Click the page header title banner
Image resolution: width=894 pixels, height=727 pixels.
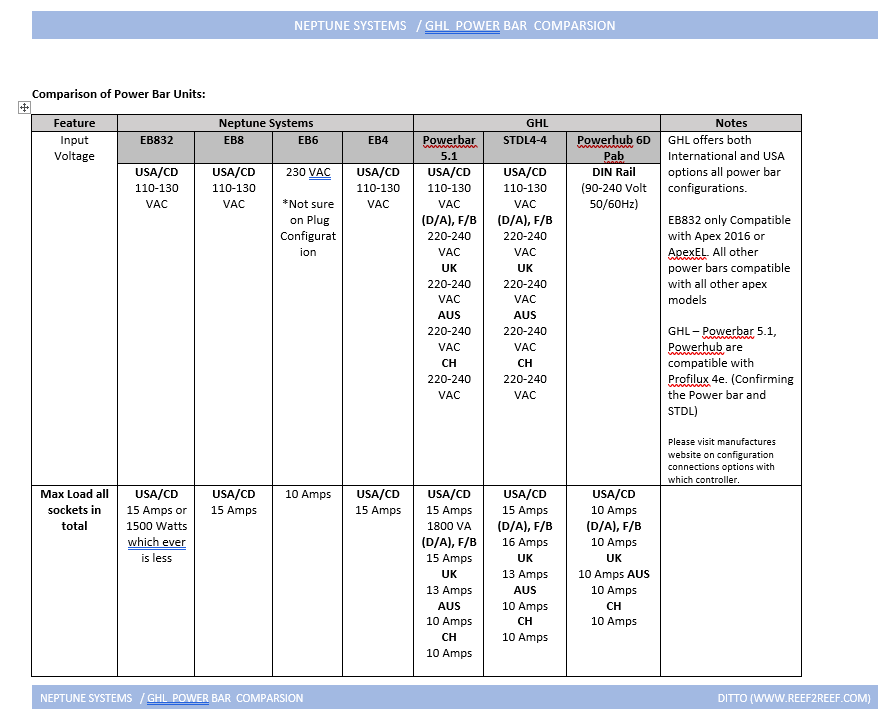tap(454, 26)
